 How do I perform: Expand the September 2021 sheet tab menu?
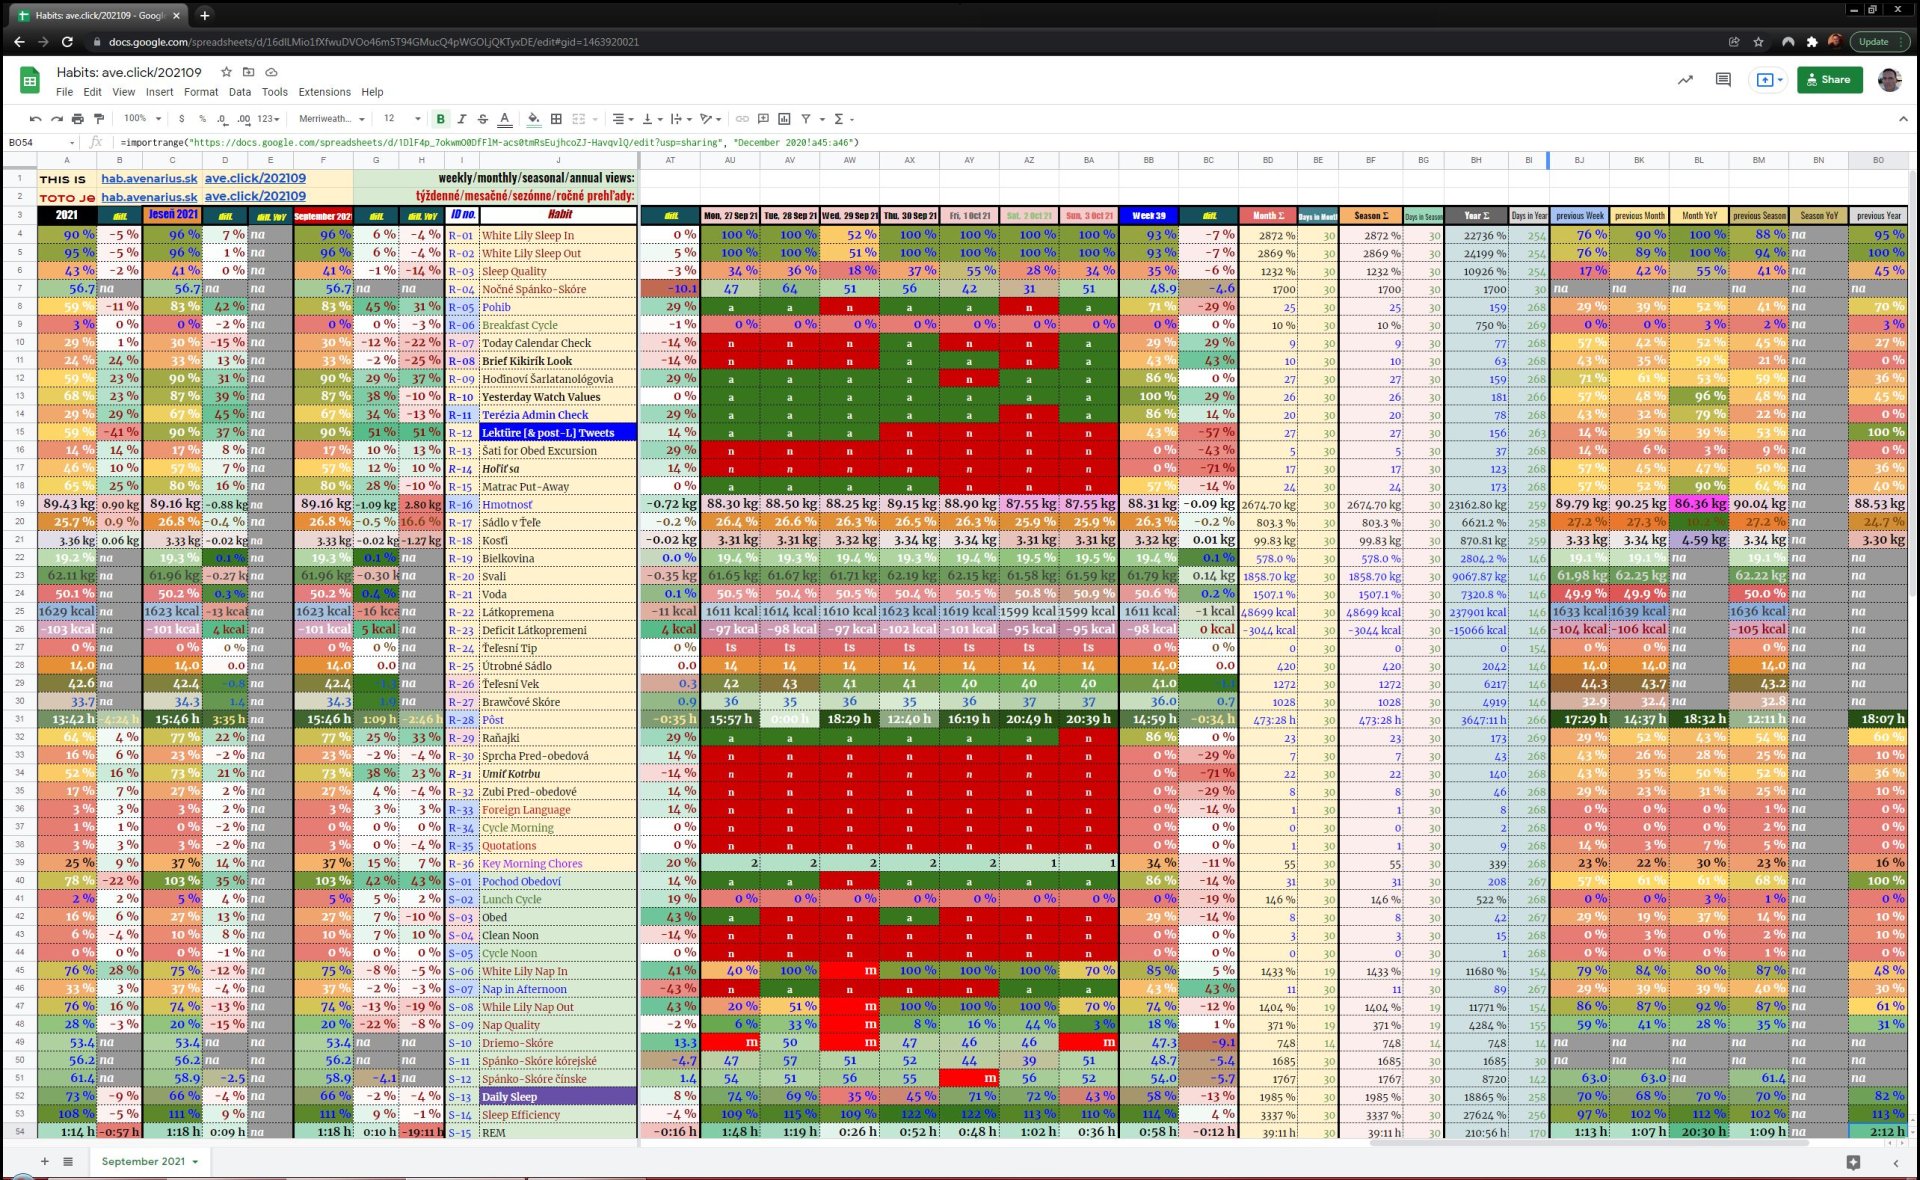pyautogui.click(x=195, y=1162)
